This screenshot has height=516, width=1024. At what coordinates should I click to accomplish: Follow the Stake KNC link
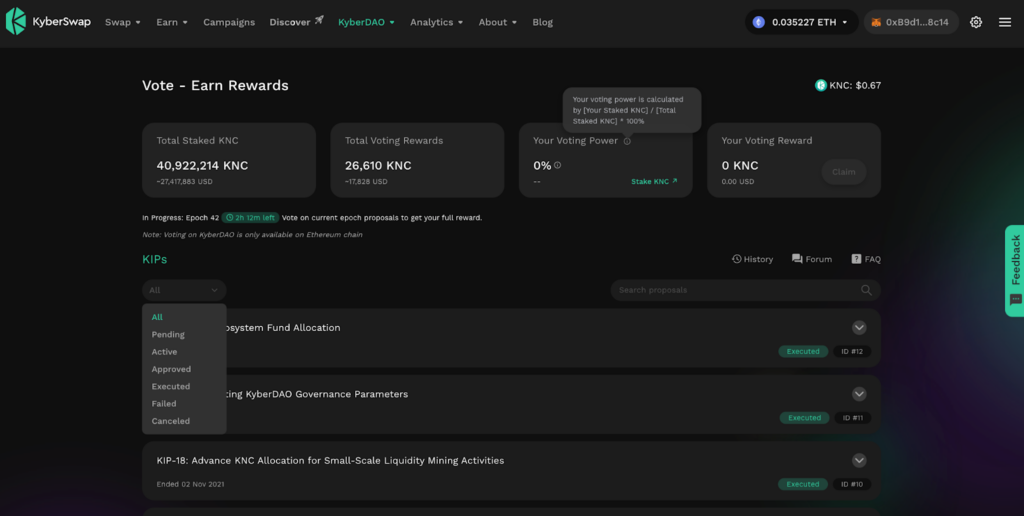pos(654,181)
